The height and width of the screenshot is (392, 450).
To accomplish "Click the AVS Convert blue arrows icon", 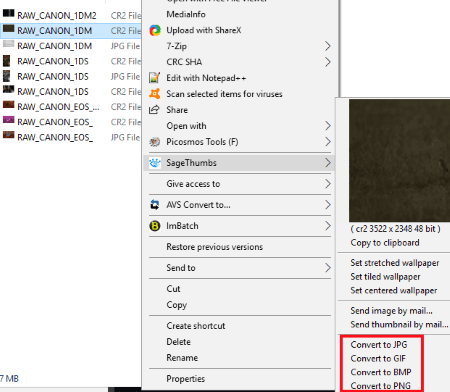I will (154, 205).
